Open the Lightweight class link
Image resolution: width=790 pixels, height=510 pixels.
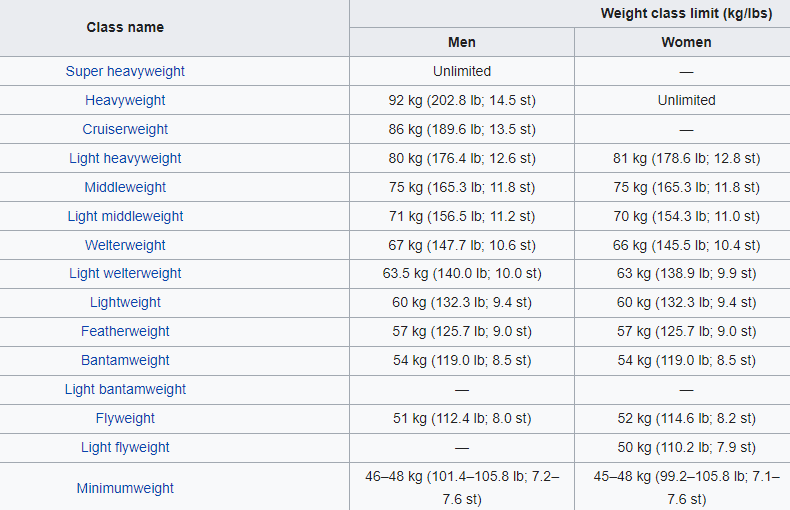[x=125, y=302]
